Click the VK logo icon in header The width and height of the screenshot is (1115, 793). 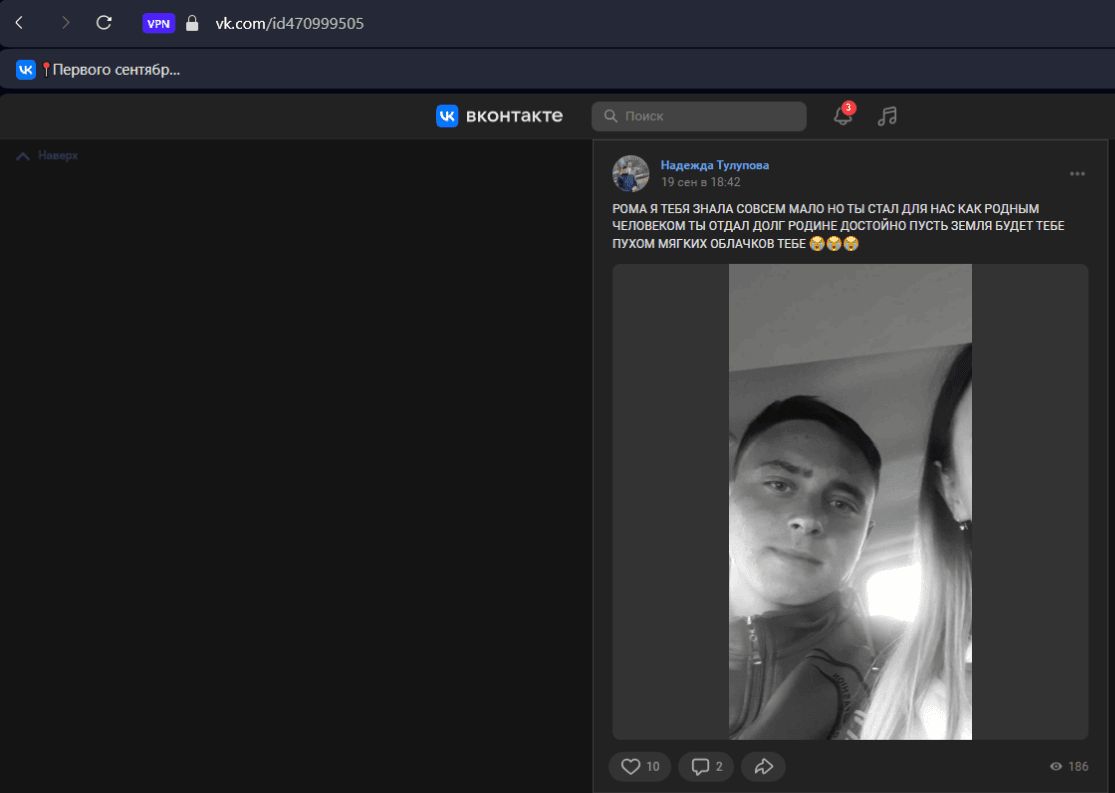click(447, 116)
